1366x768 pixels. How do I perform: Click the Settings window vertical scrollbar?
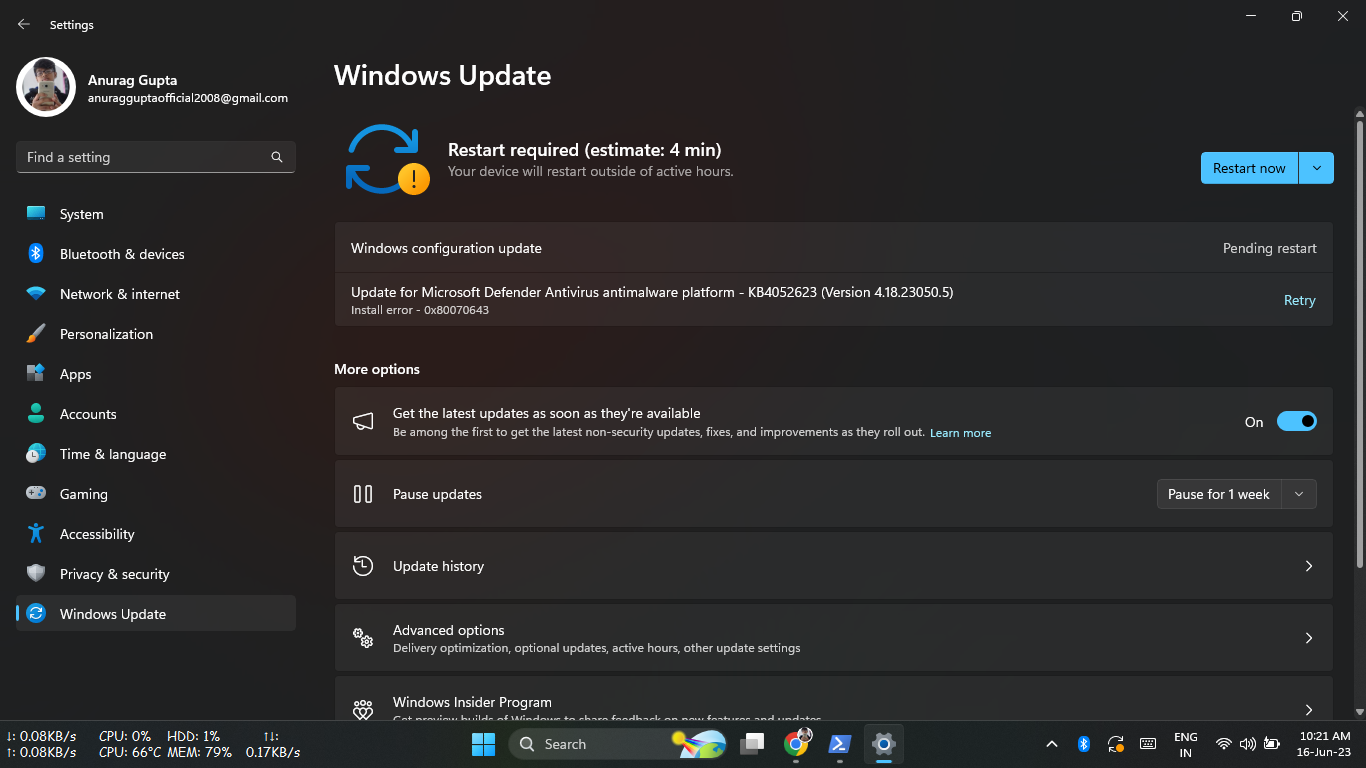1359,344
